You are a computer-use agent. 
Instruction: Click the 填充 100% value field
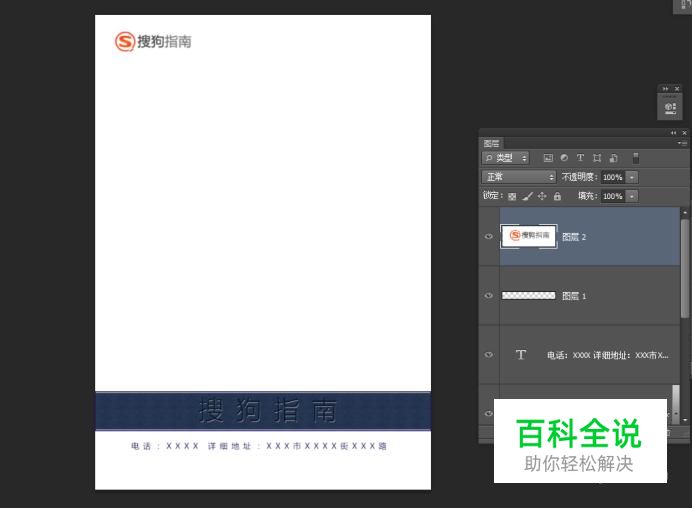pyautogui.click(x=613, y=196)
